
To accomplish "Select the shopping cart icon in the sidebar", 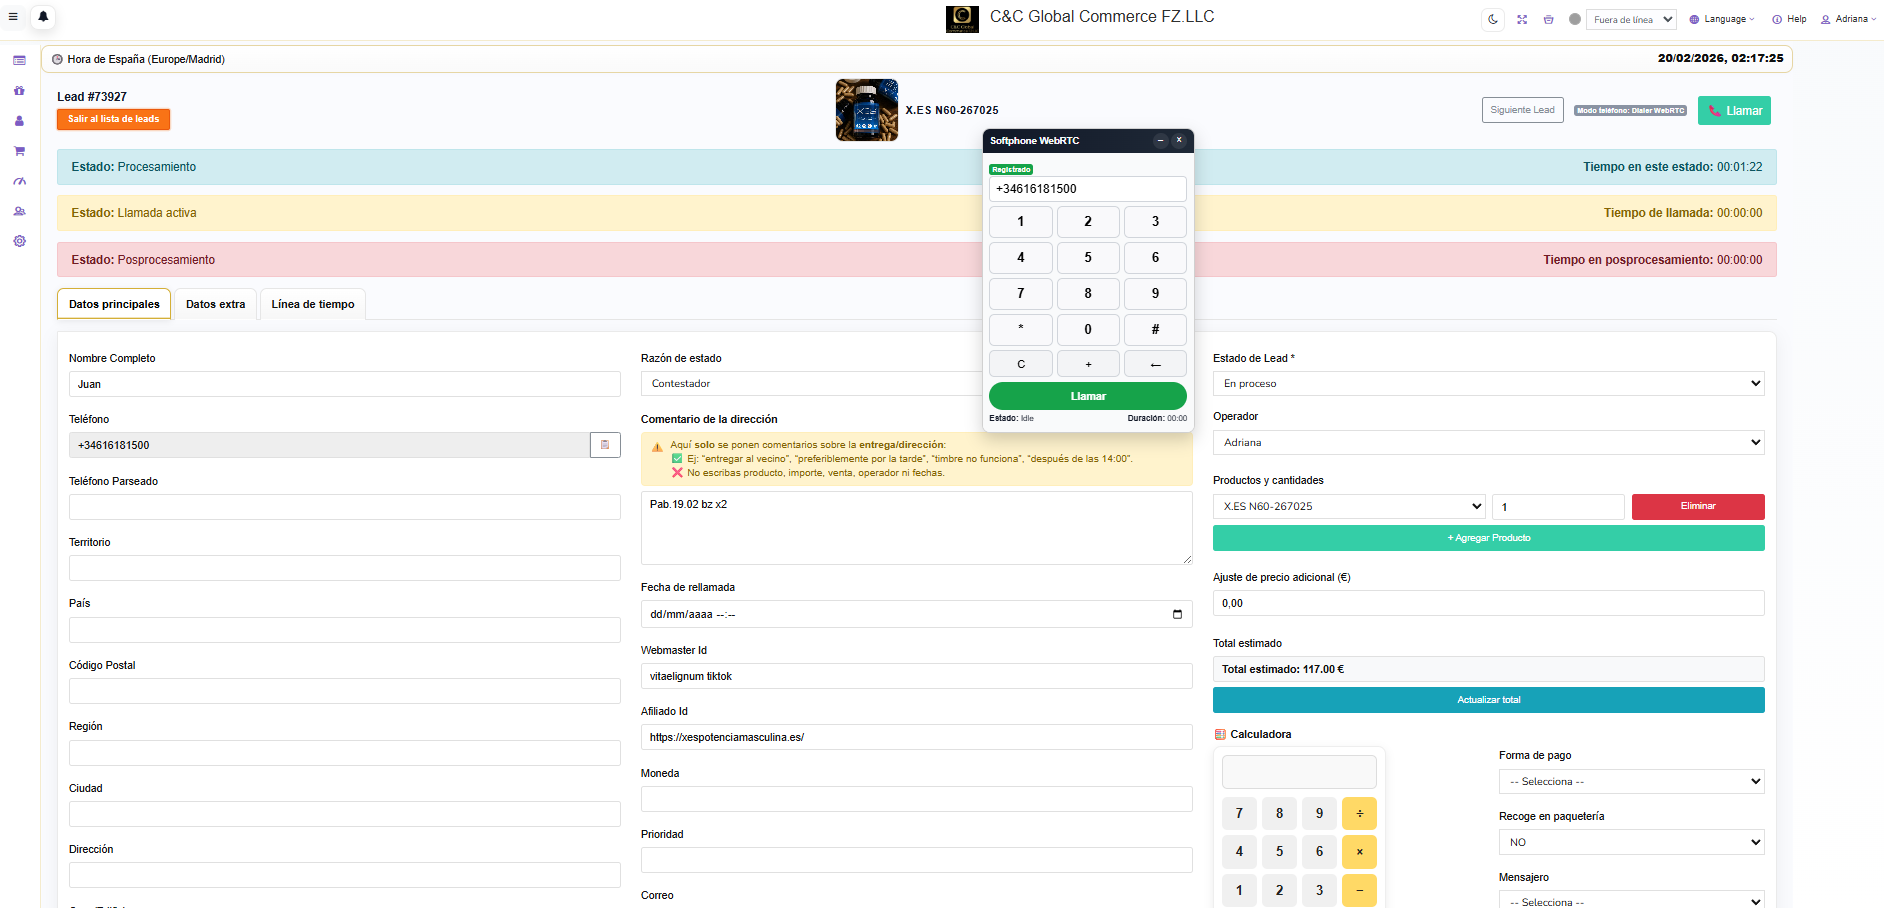I will coord(19,150).
